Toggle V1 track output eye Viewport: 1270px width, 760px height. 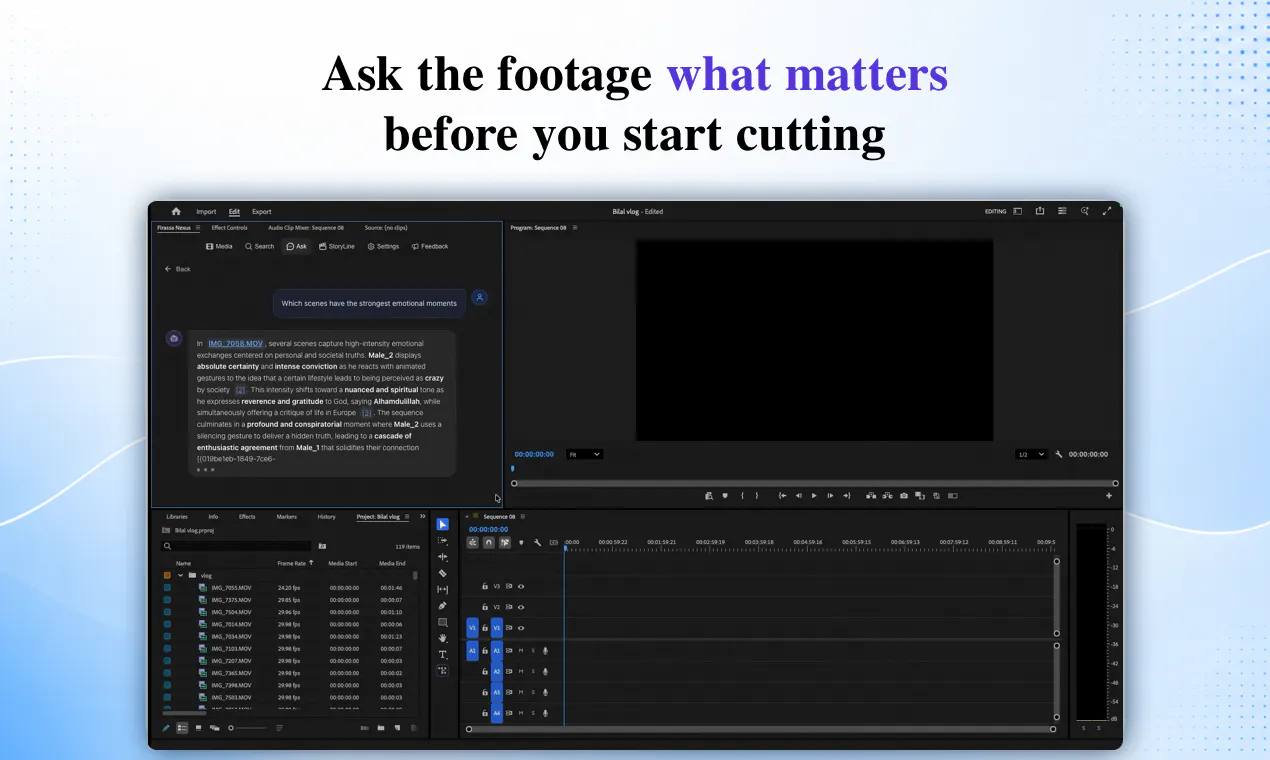(x=521, y=628)
